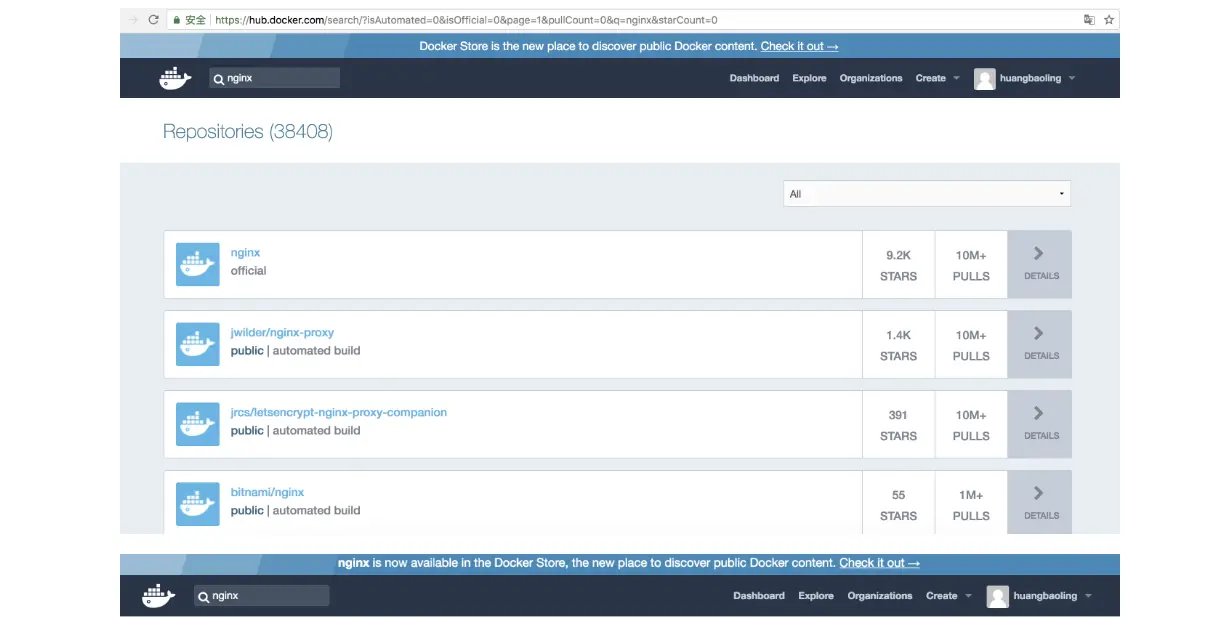
Task: Click the translate icon in address bar
Action: pyautogui.click(x=1089, y=20)
